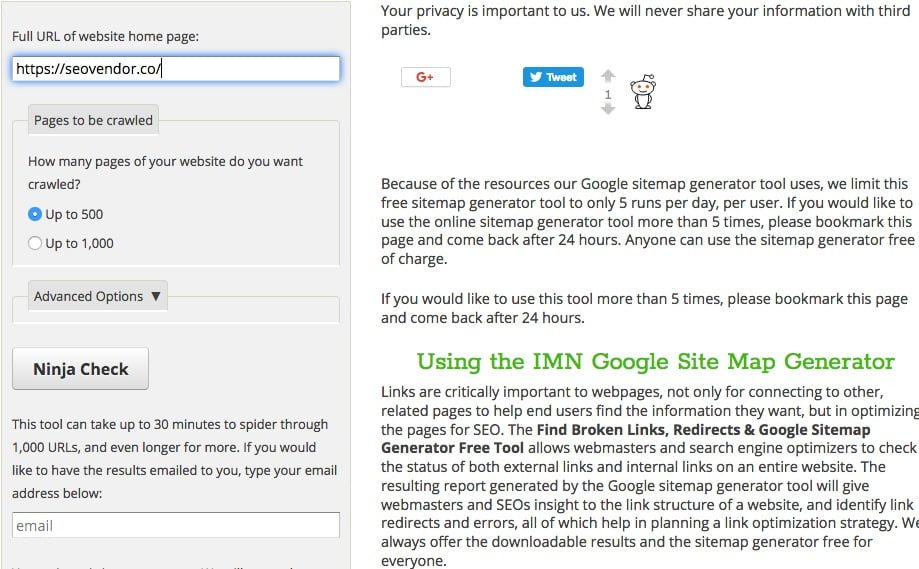The image size is (919, 569).
Task: Click the Reddit vote count number
Action: pos(607,94)
